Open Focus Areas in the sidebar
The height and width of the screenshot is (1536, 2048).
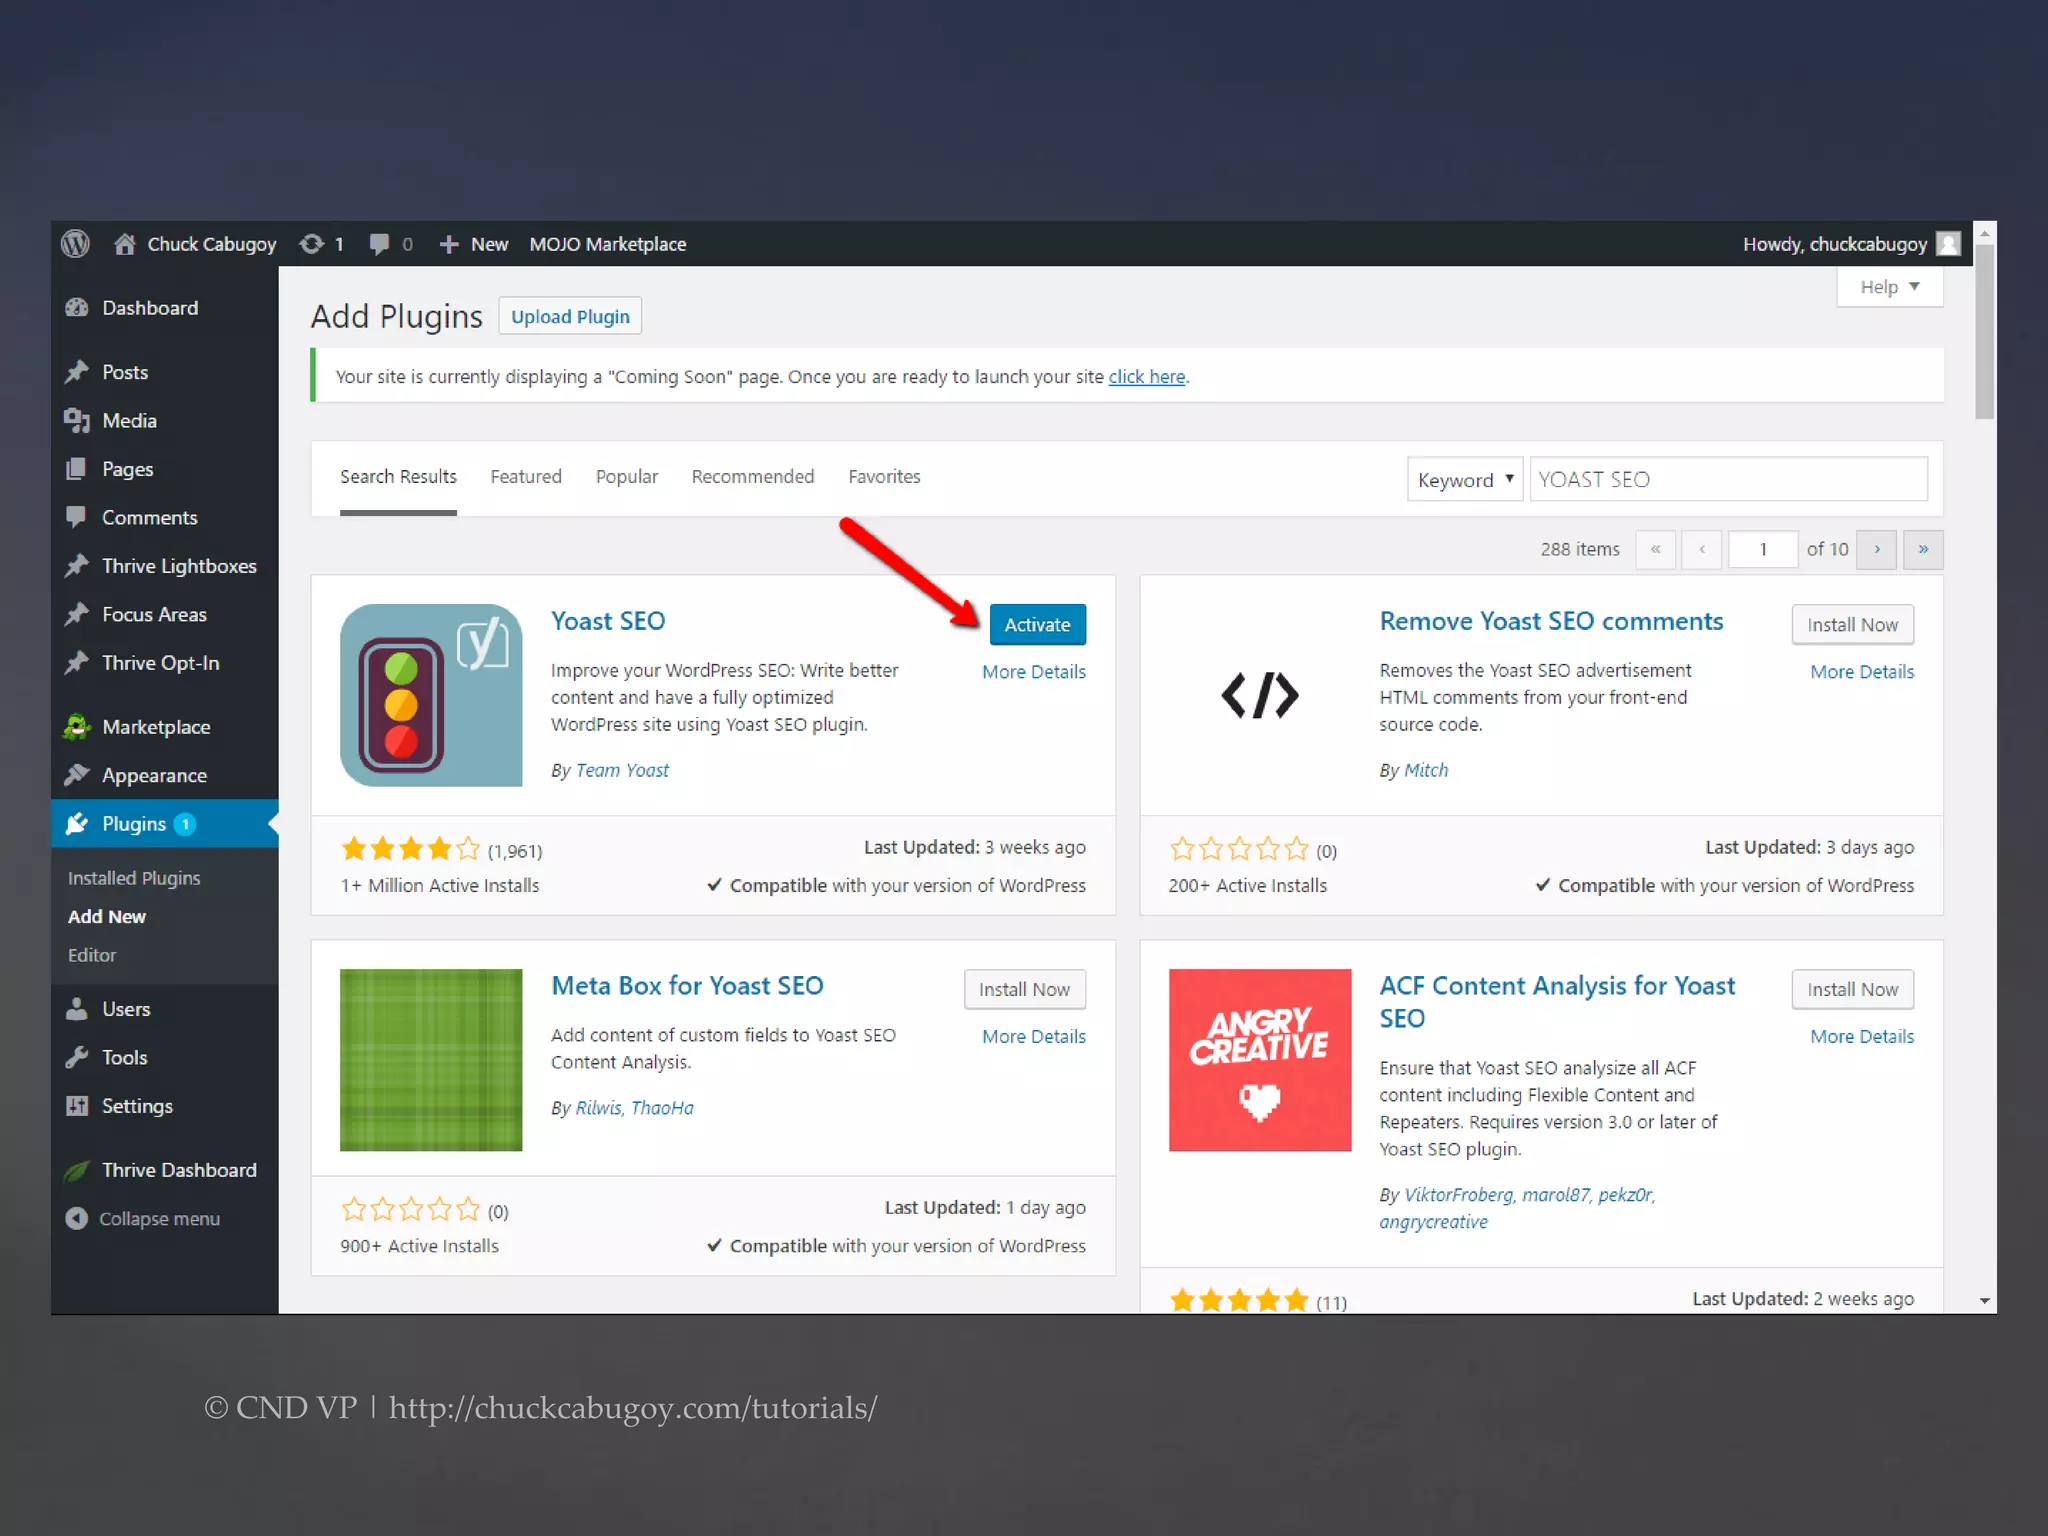(x=165, y=615)
